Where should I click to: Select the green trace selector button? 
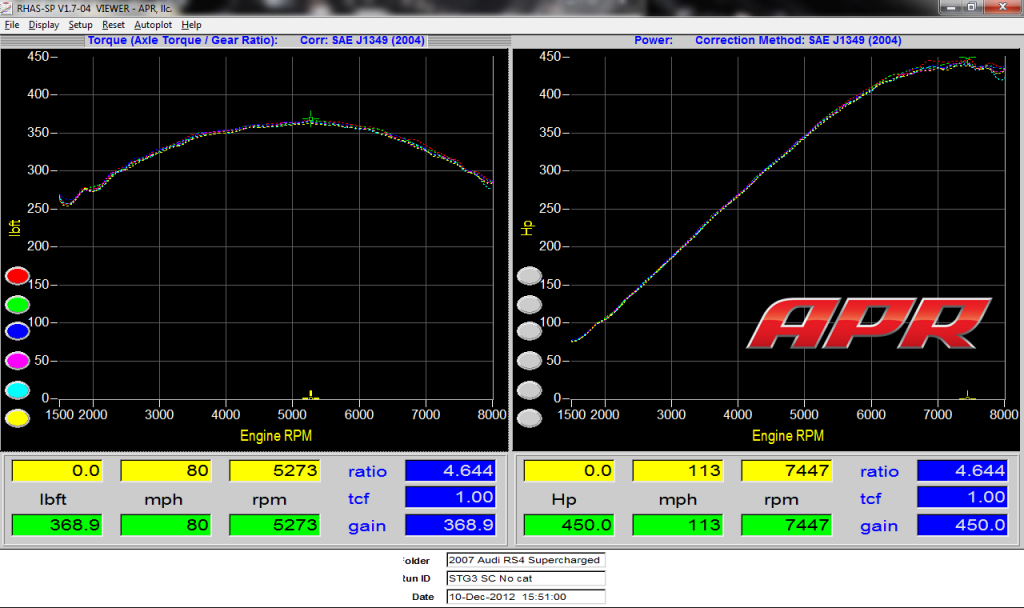[15, 304]
